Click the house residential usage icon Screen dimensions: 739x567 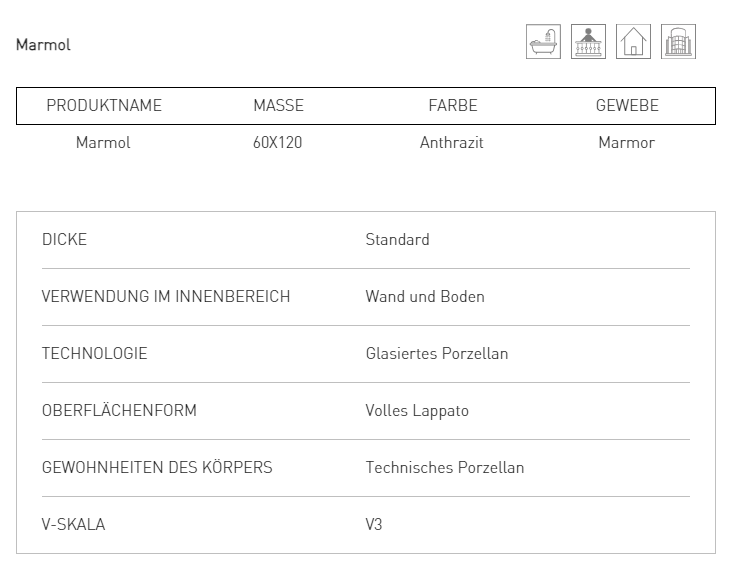633,41
